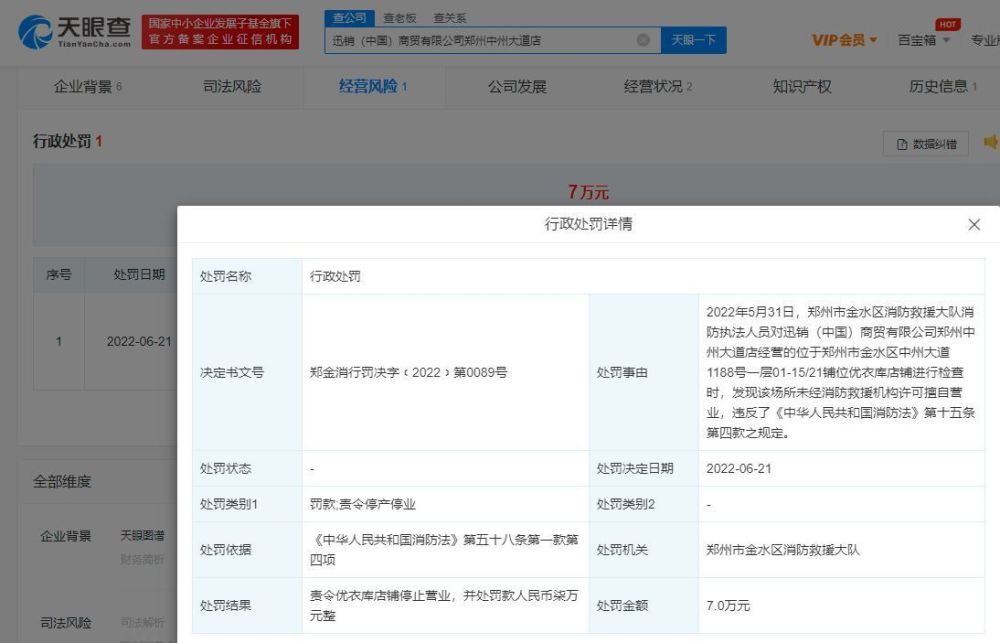Click the 天眼一下 search button
This screenshot has height=643, width=1000.
pos(693,40)
